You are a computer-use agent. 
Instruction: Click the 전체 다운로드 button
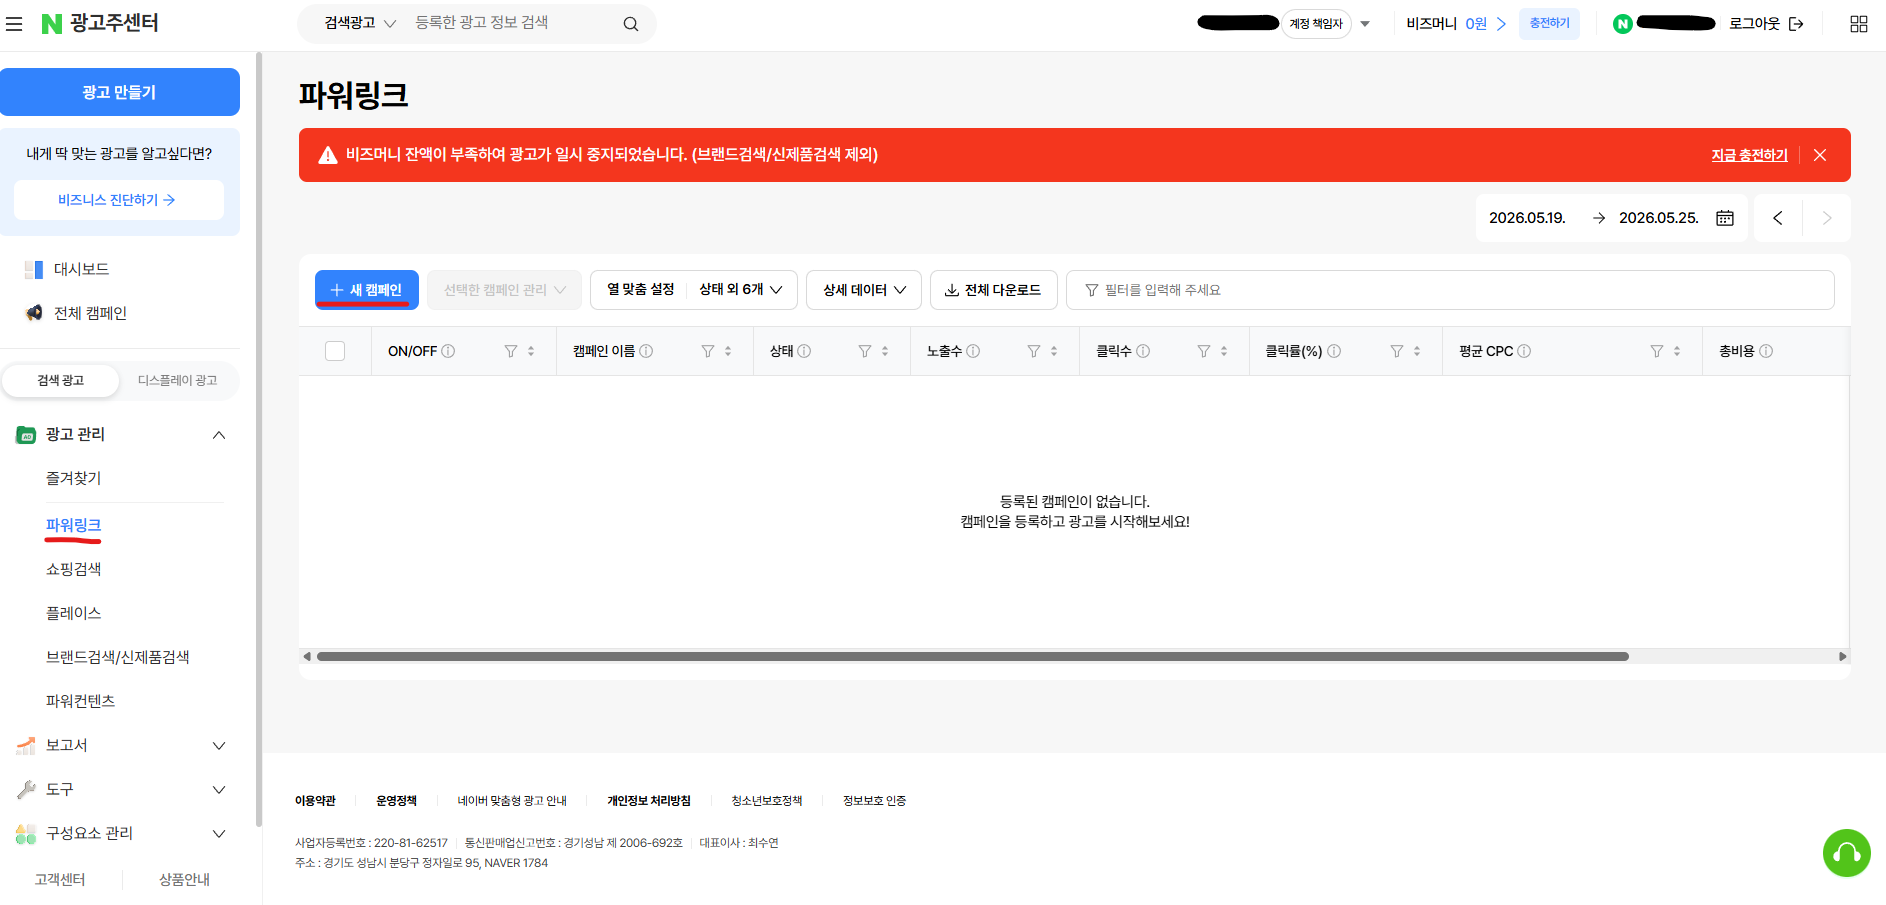pyautogui.click(x=993, y=290)
